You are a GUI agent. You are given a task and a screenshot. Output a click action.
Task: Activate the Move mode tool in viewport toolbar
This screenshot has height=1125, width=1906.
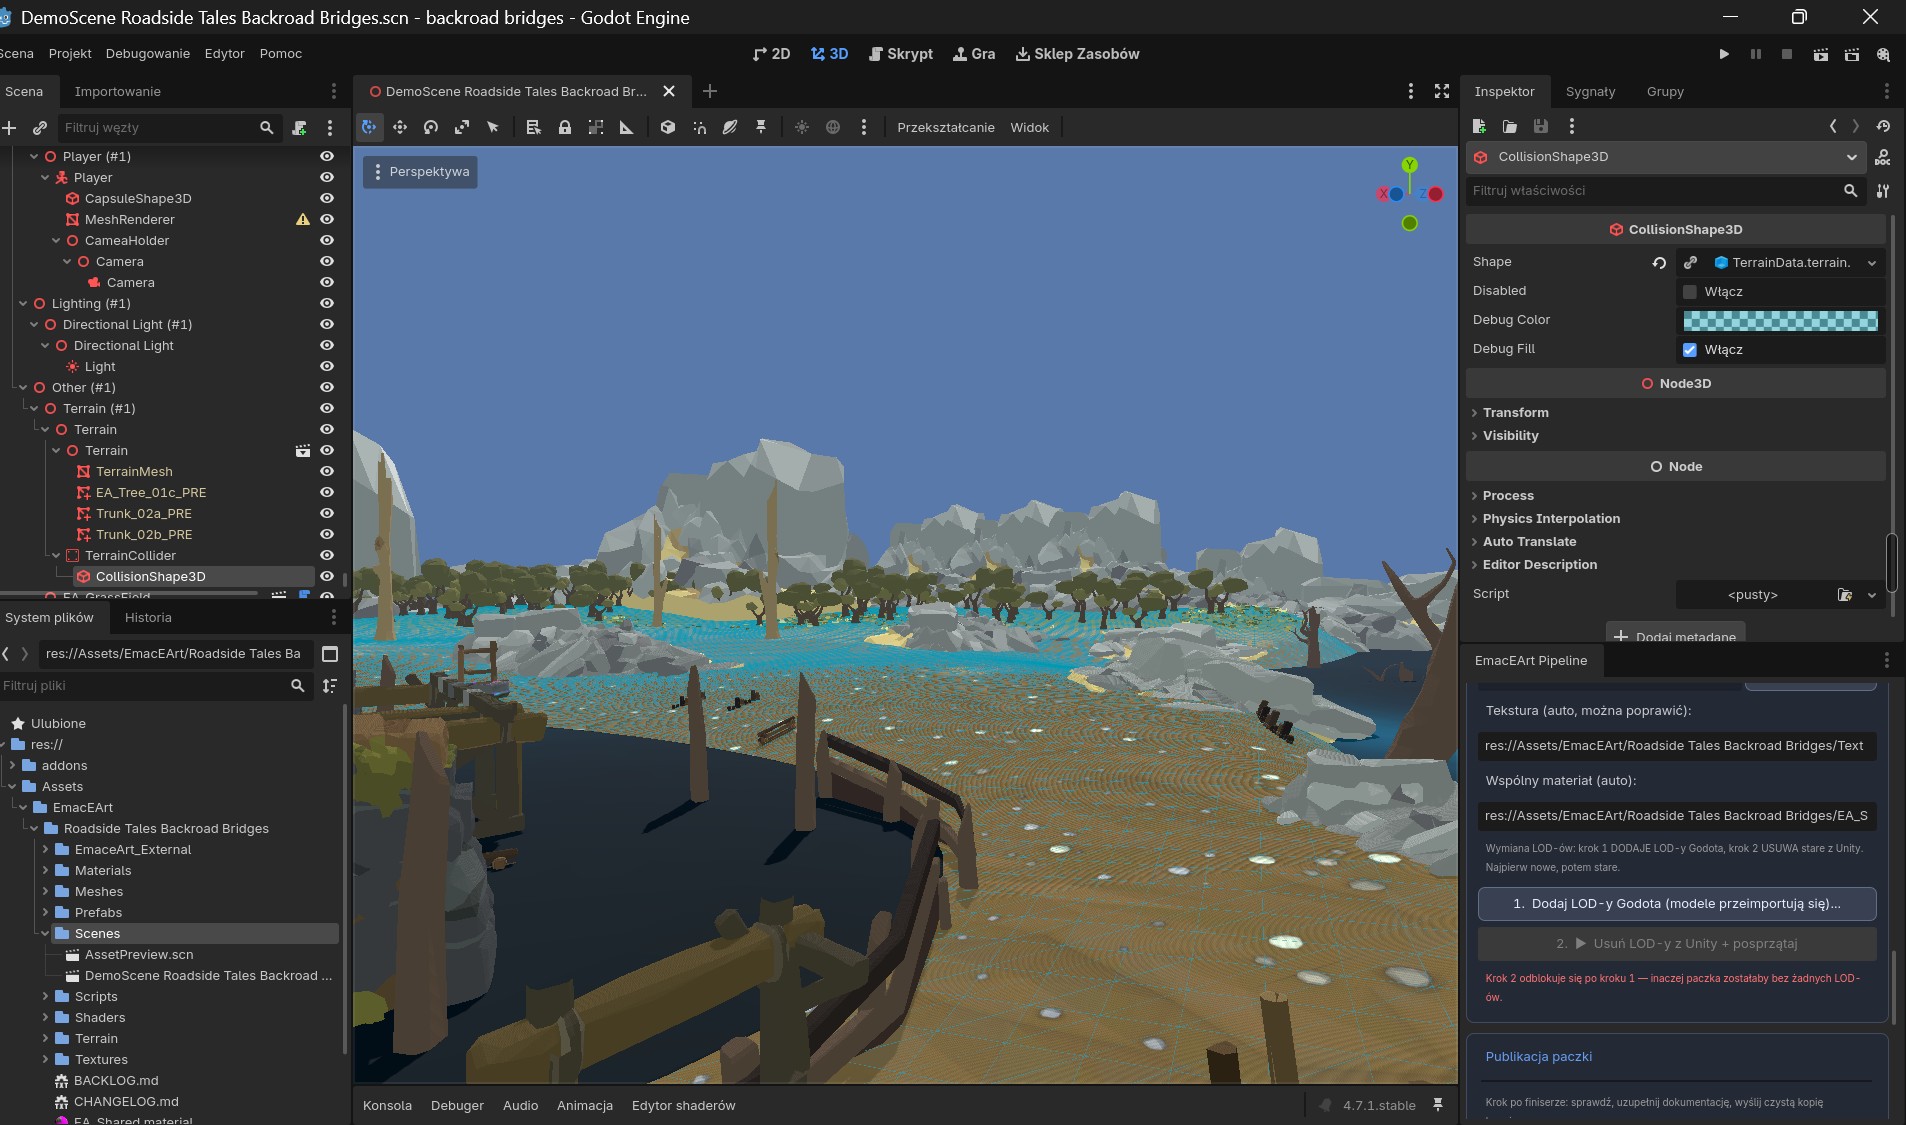click(400, 127)
